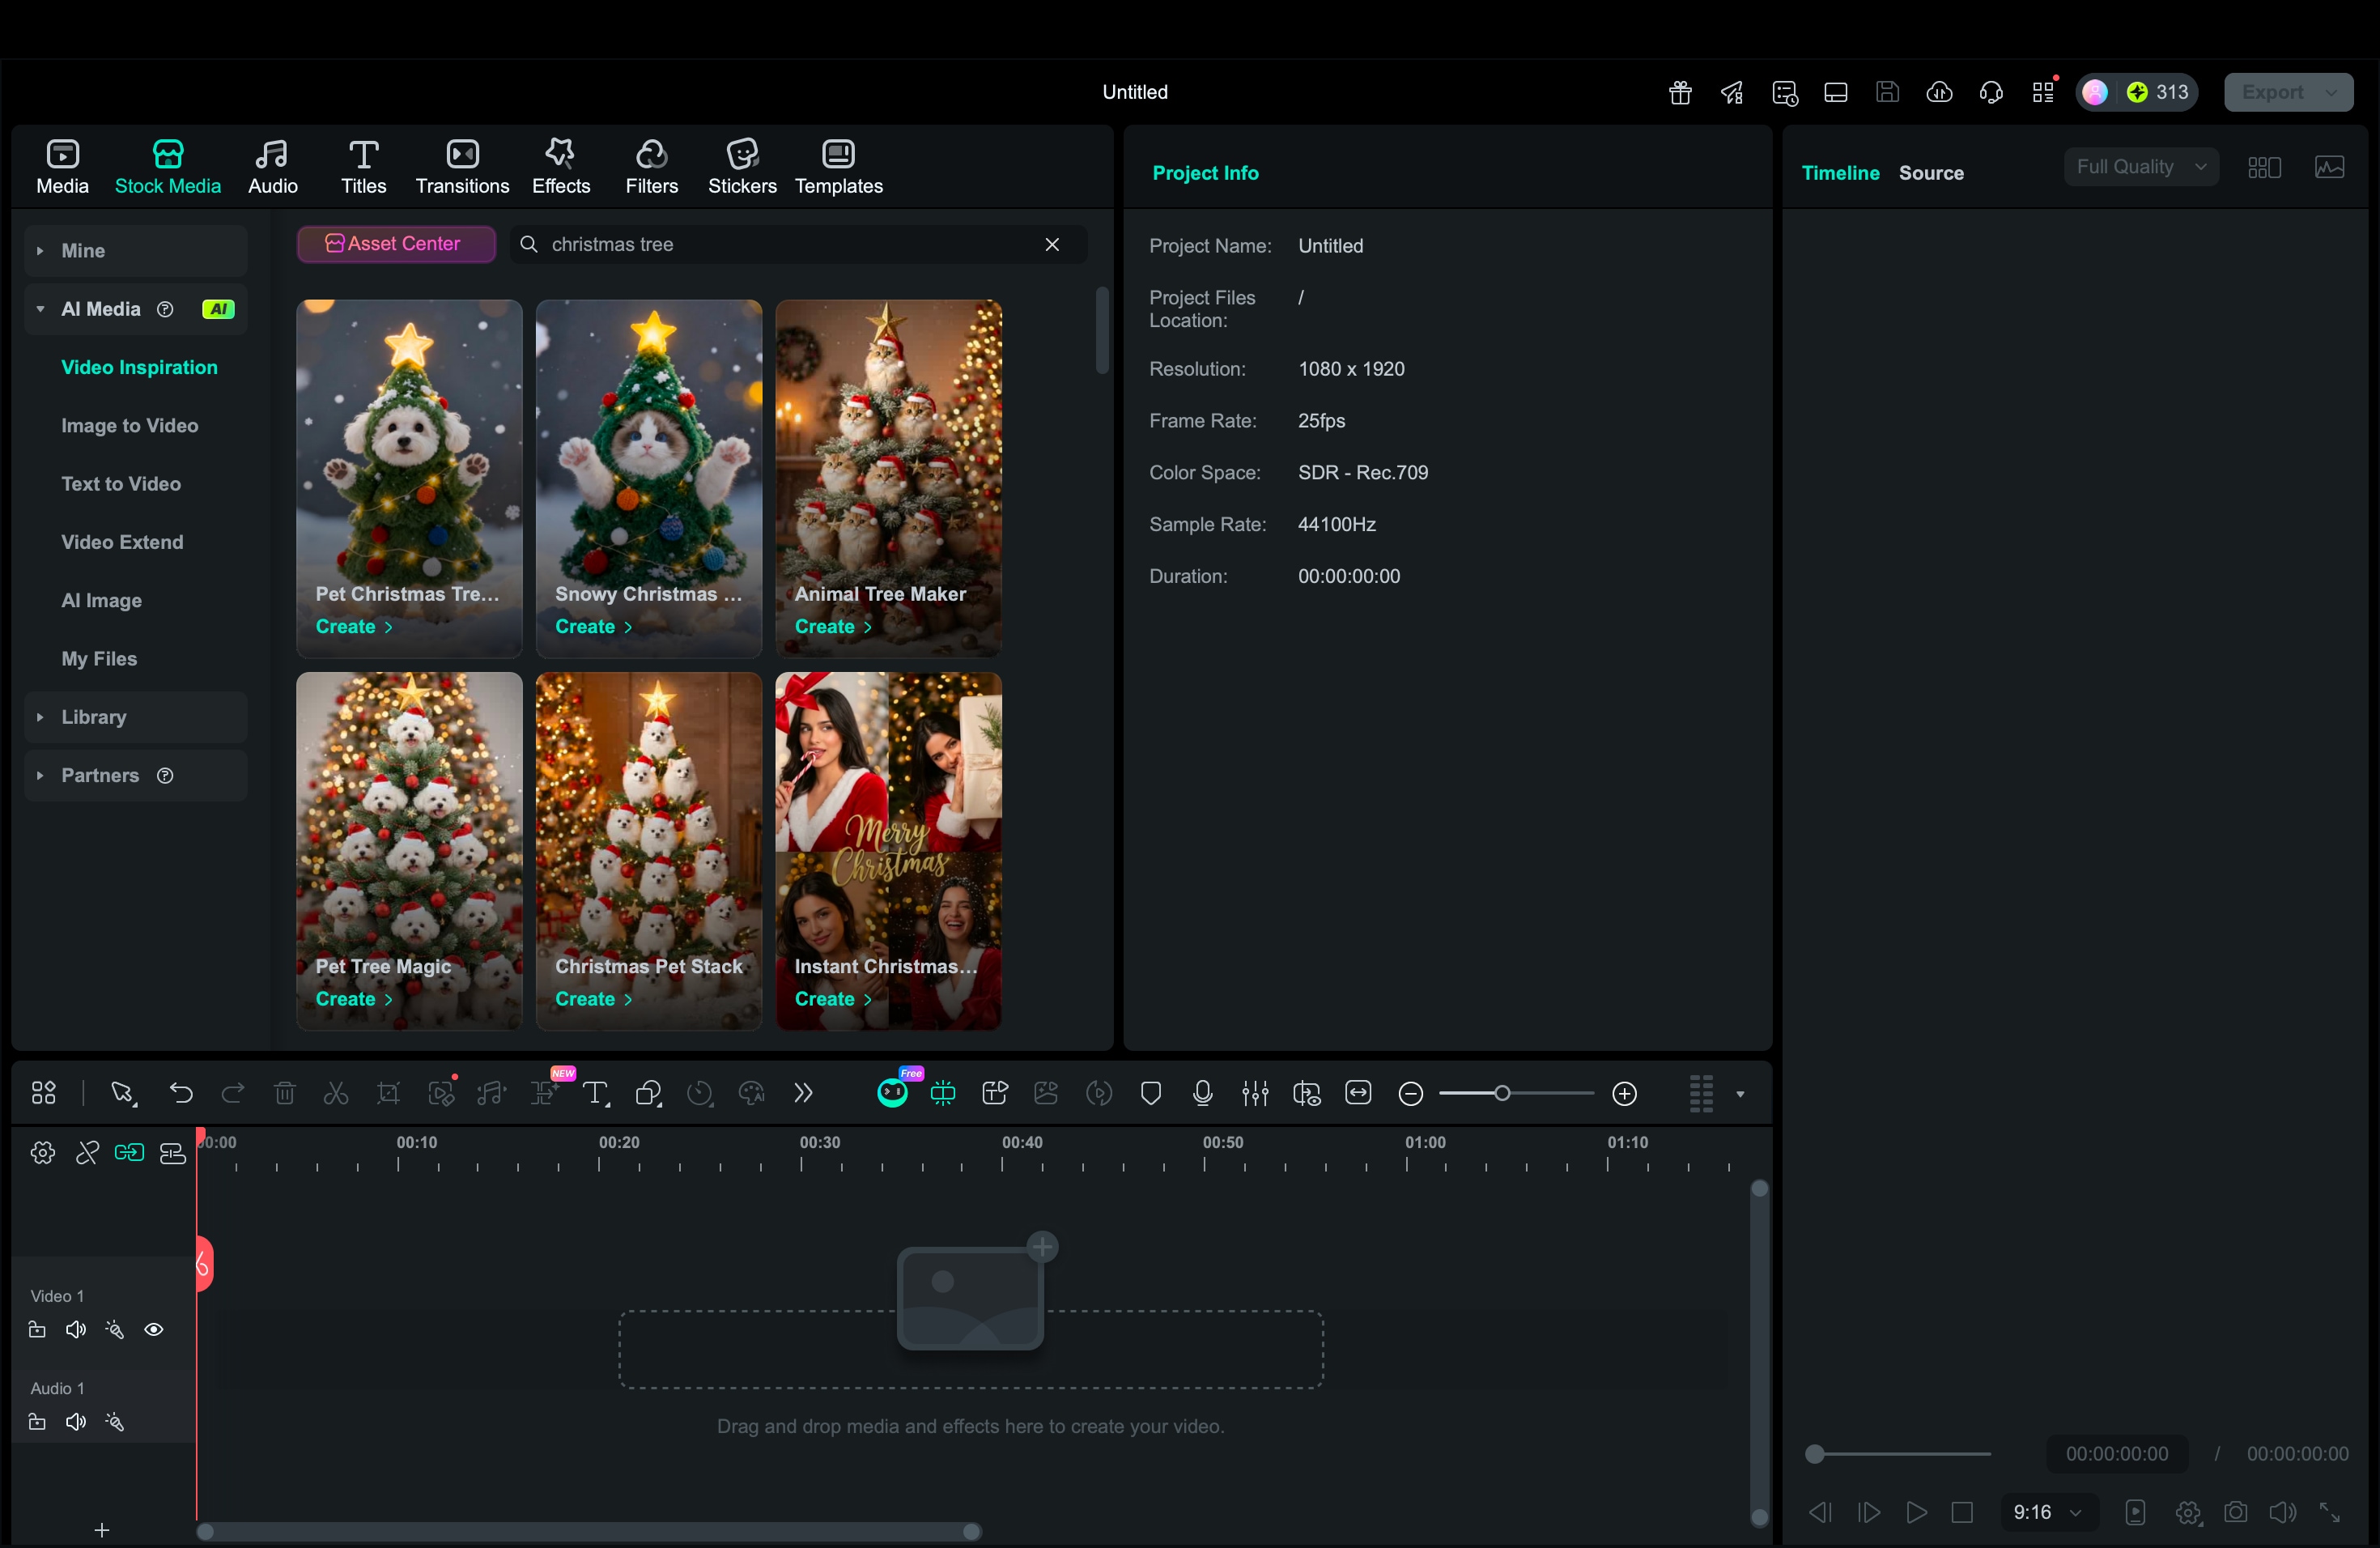Image resolution: width=2380 pixels, height=1548 pixels.
Task: Lock the Audio 1 track
Action: 37,1422
